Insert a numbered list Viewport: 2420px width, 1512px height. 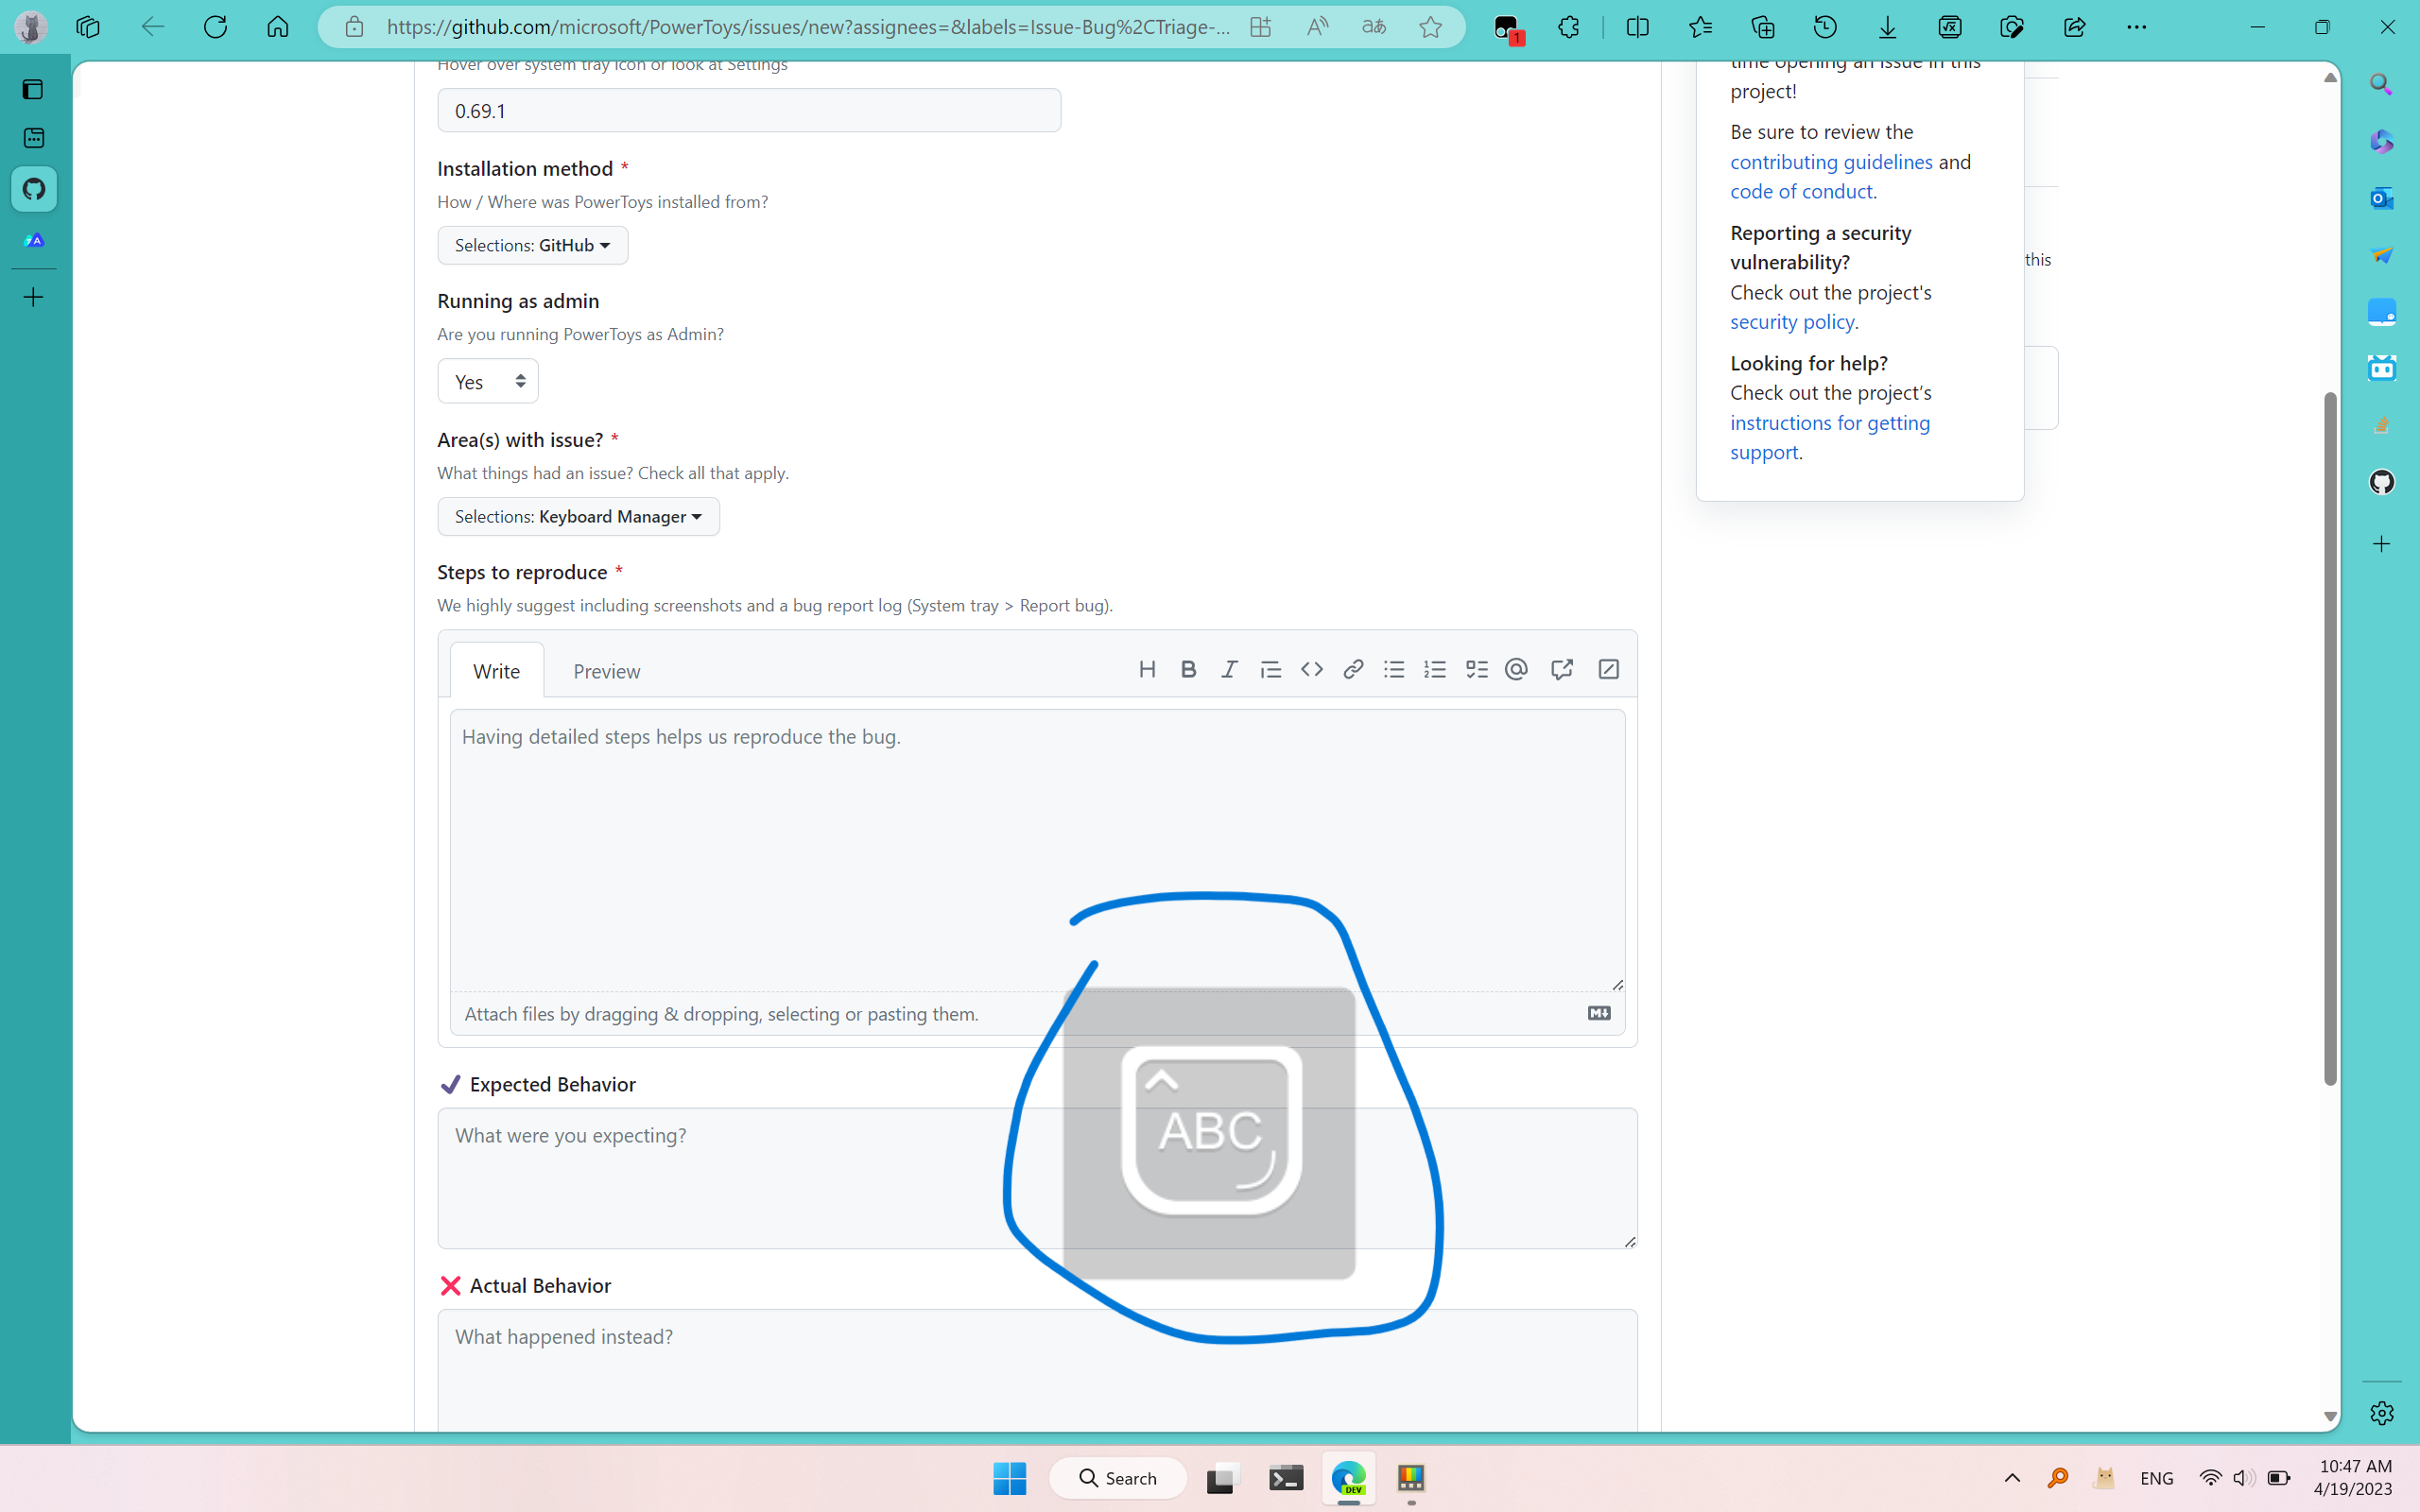(1435, 669)
